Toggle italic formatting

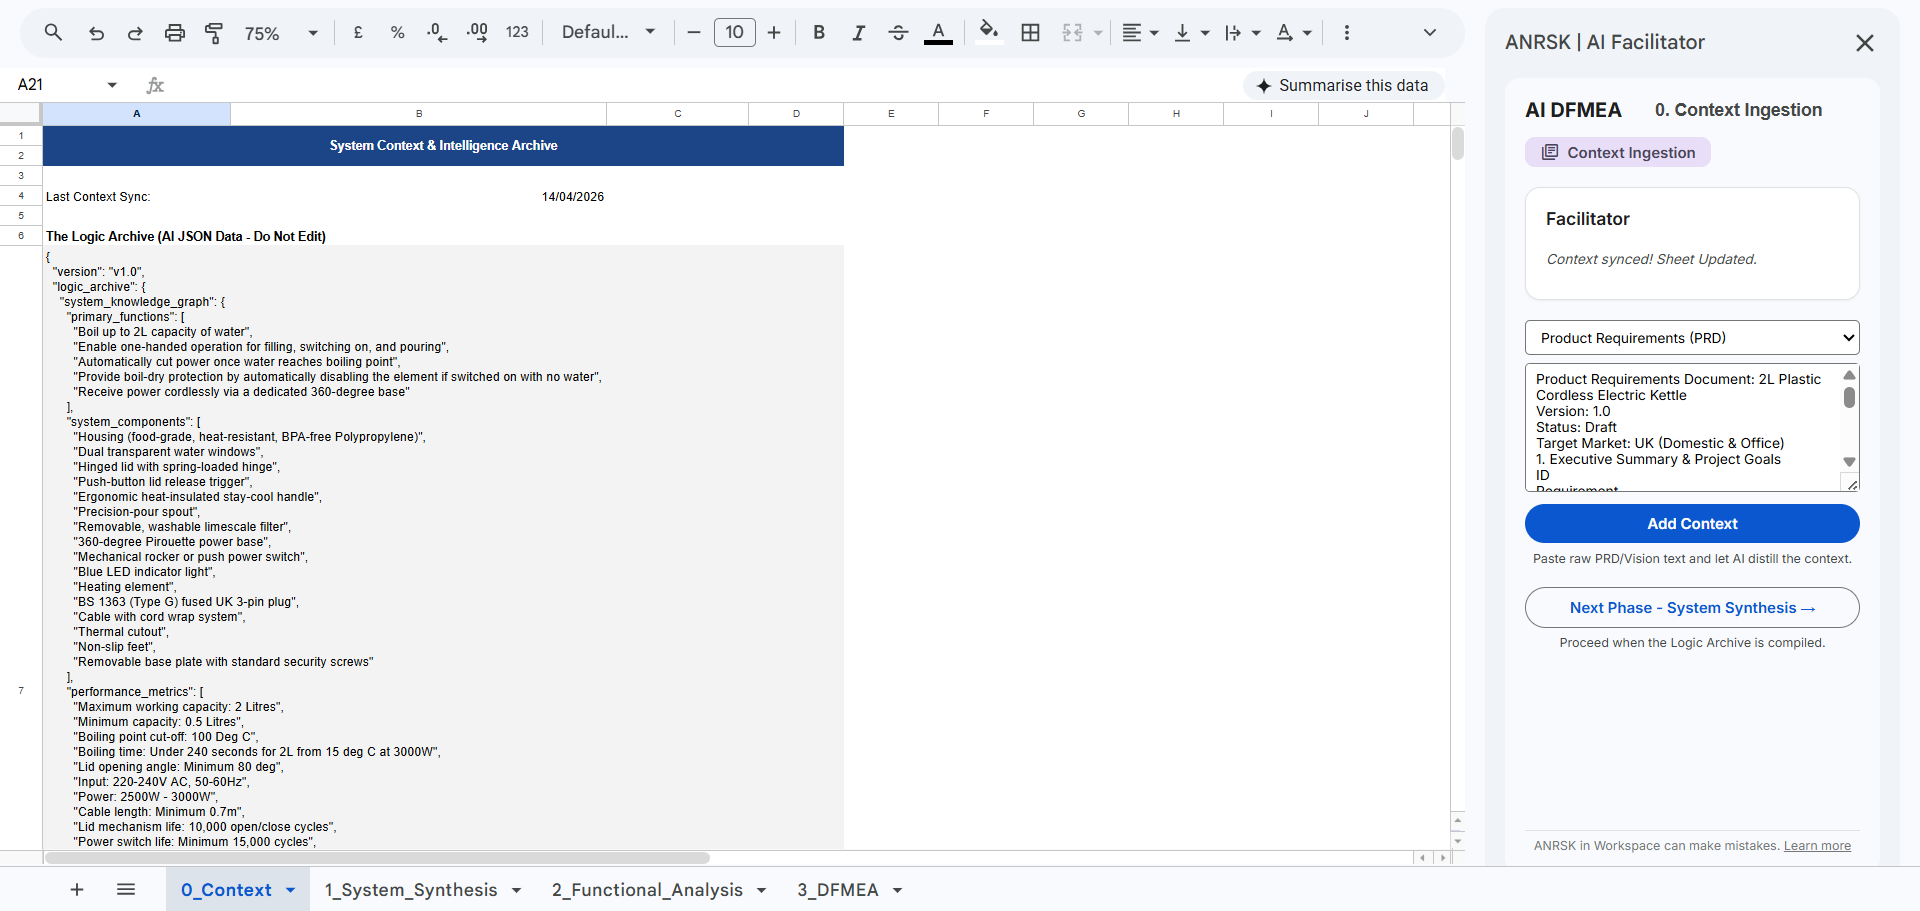point(858,32)
